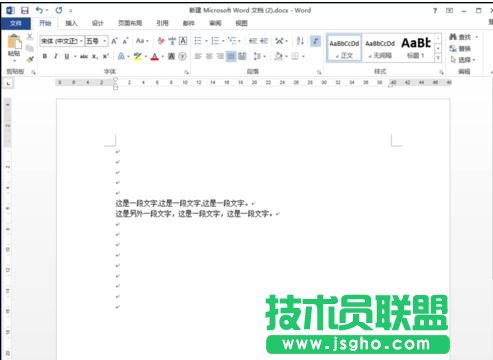Screen dimensions: 493x360
Task: Click the Undo arrow icon
Action: [40, 10]
